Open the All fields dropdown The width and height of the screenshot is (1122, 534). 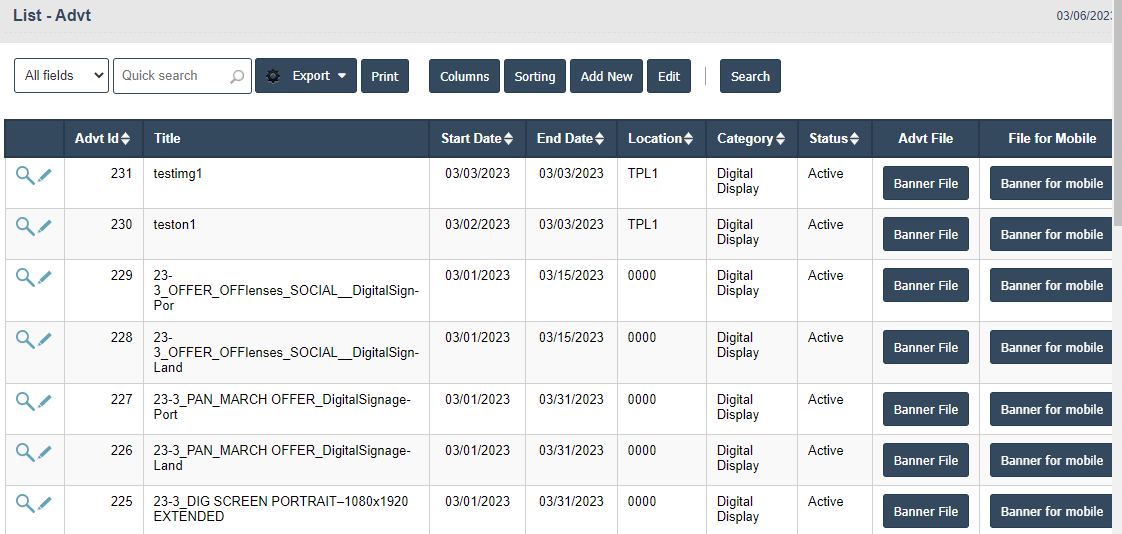[x=61, y=76]
